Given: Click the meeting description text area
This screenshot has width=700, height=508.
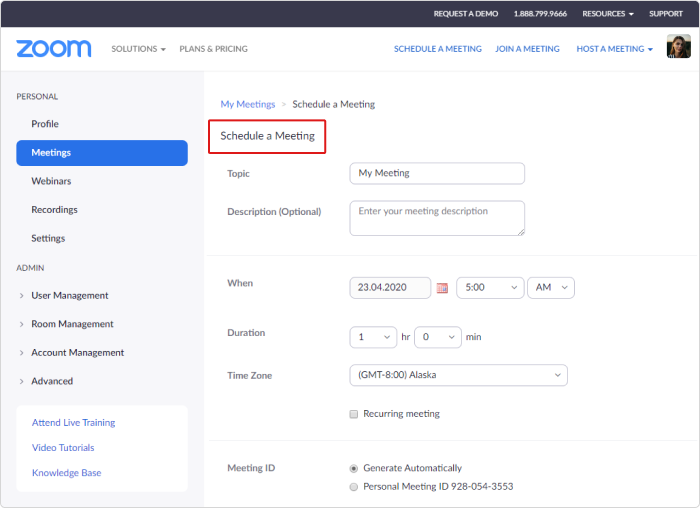Looking at the screenshot, I should [437, 218].
